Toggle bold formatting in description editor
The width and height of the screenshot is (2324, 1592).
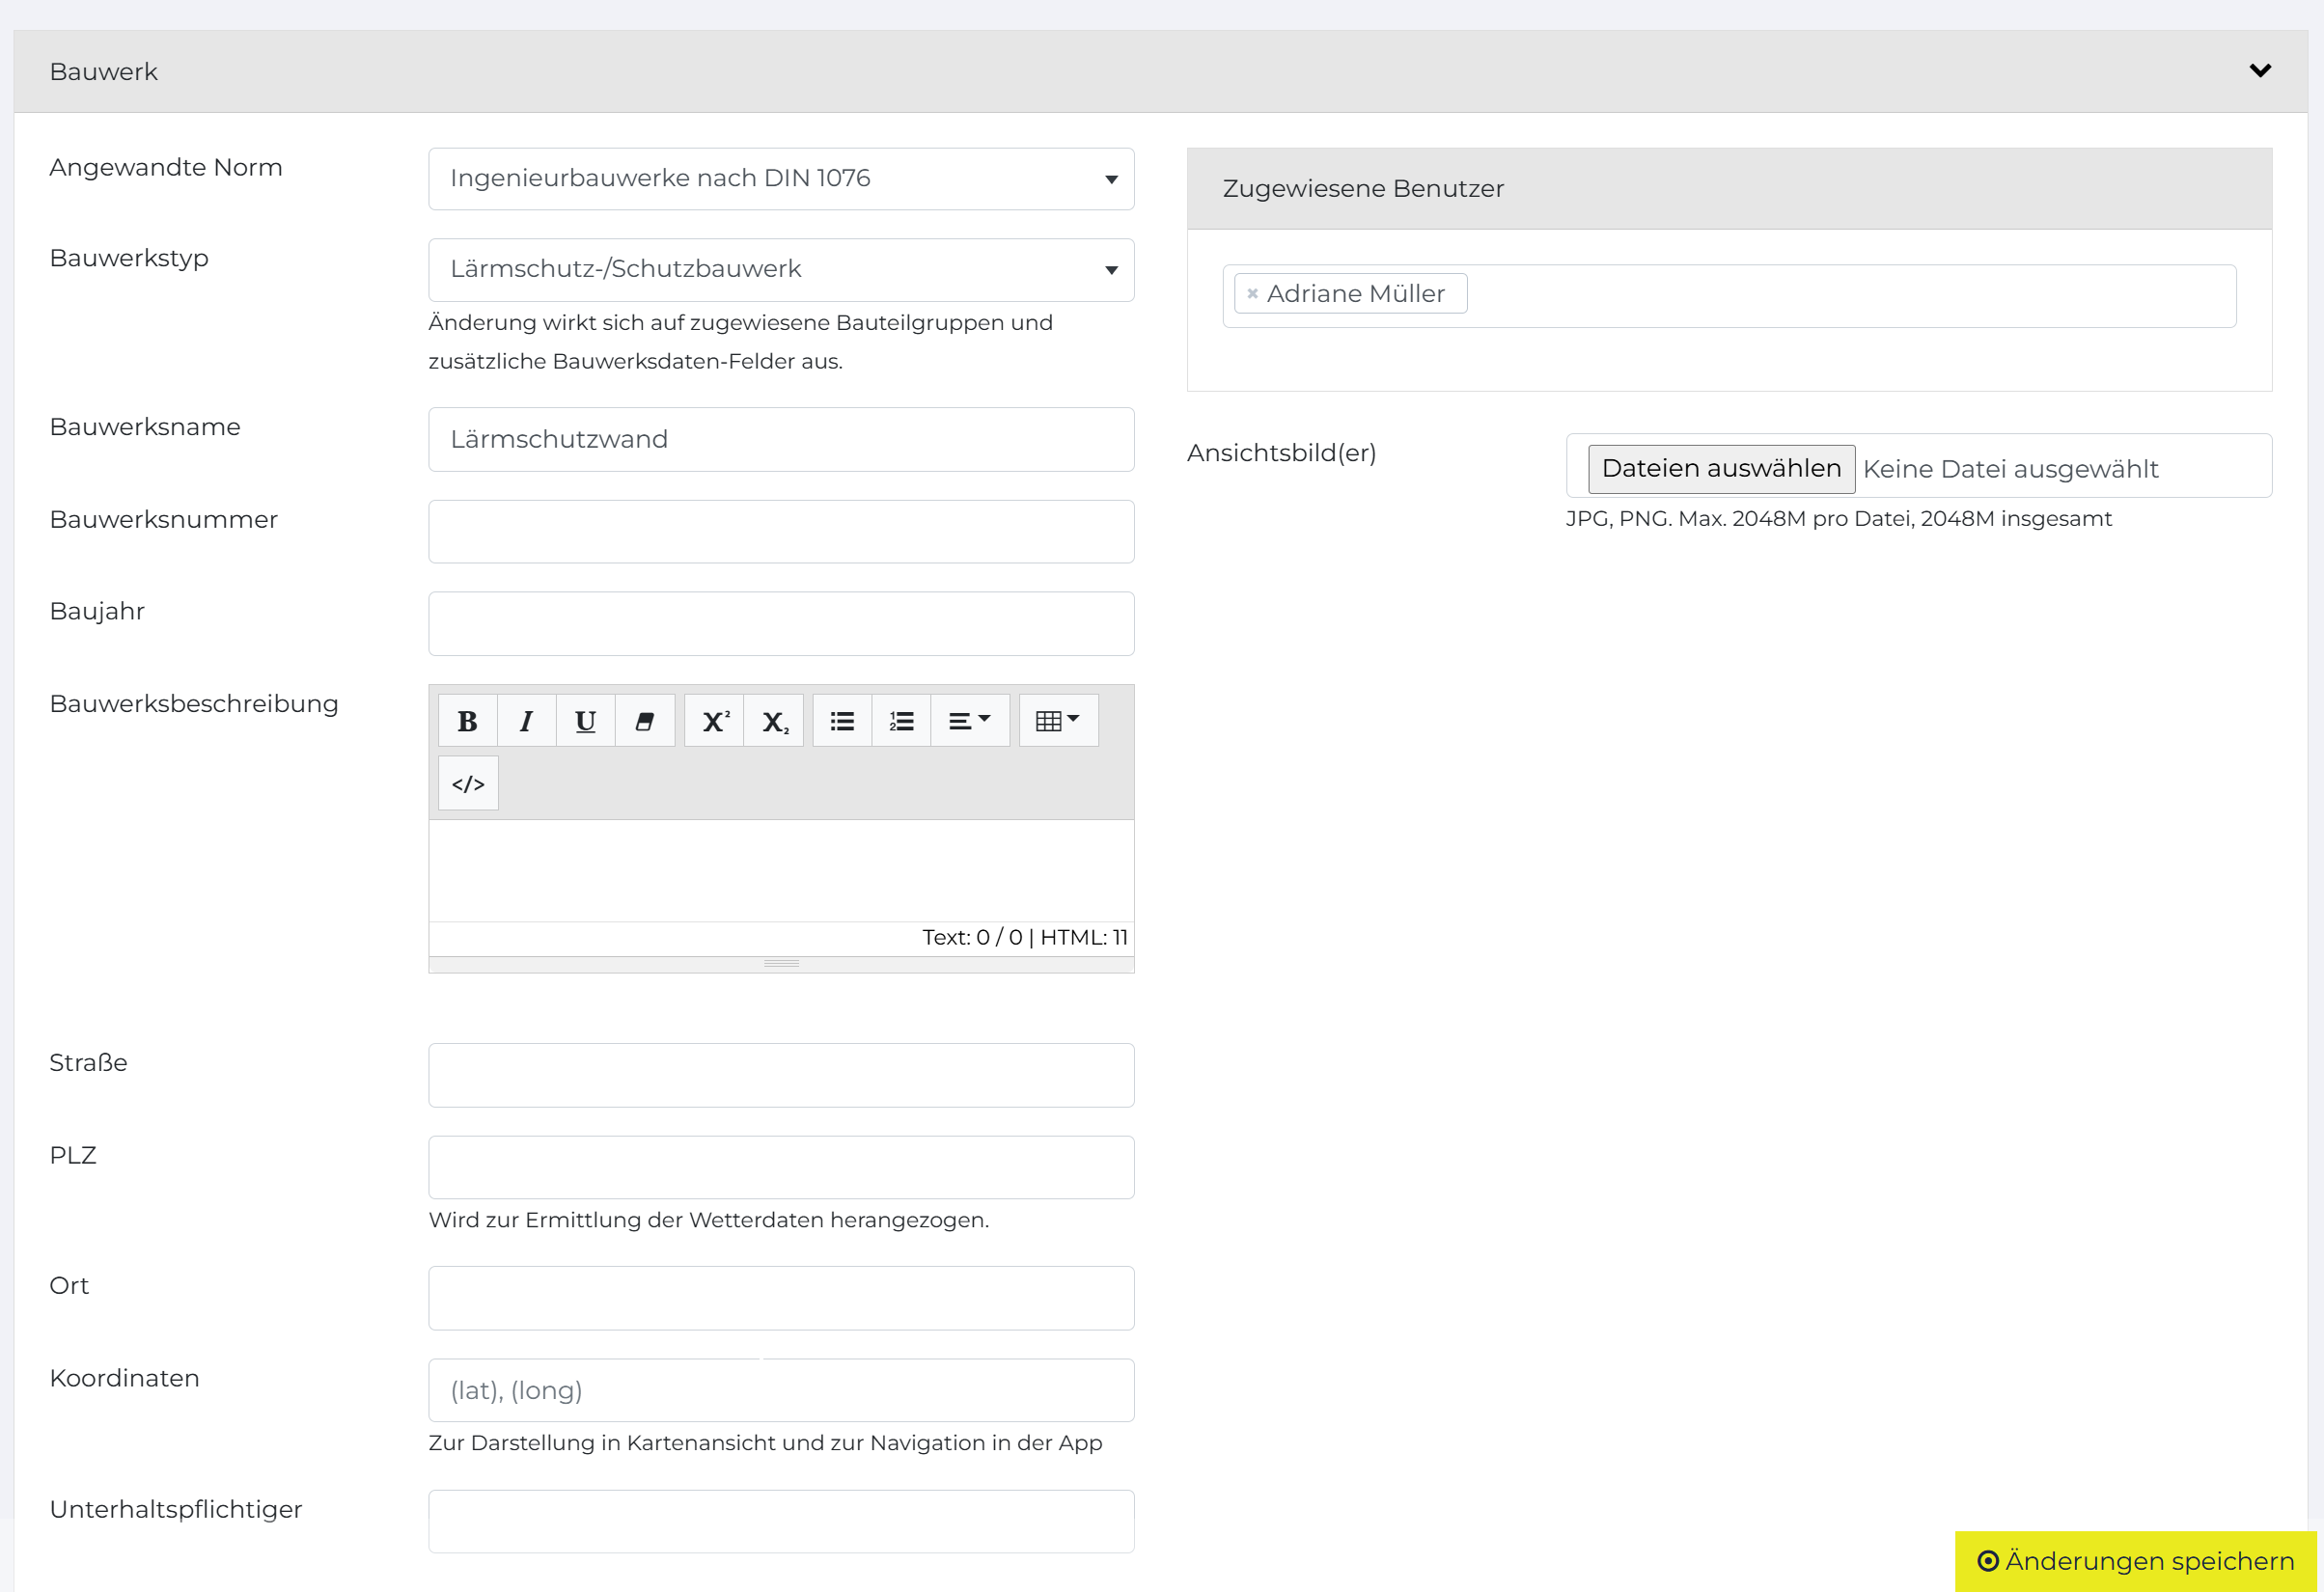coord(467,721)
